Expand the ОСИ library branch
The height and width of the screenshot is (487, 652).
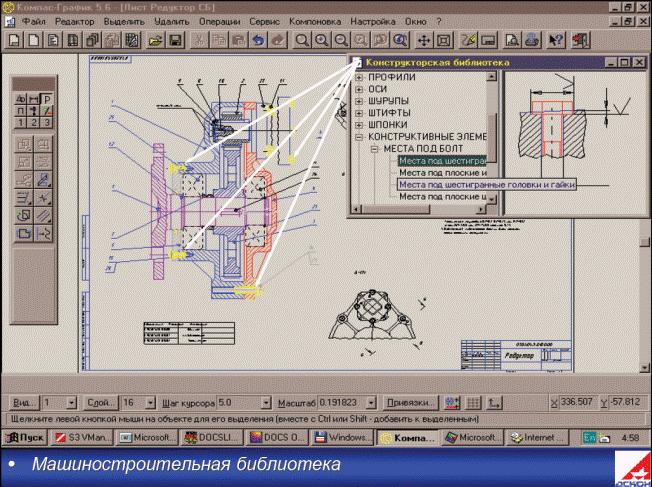(x=359, y=89)
